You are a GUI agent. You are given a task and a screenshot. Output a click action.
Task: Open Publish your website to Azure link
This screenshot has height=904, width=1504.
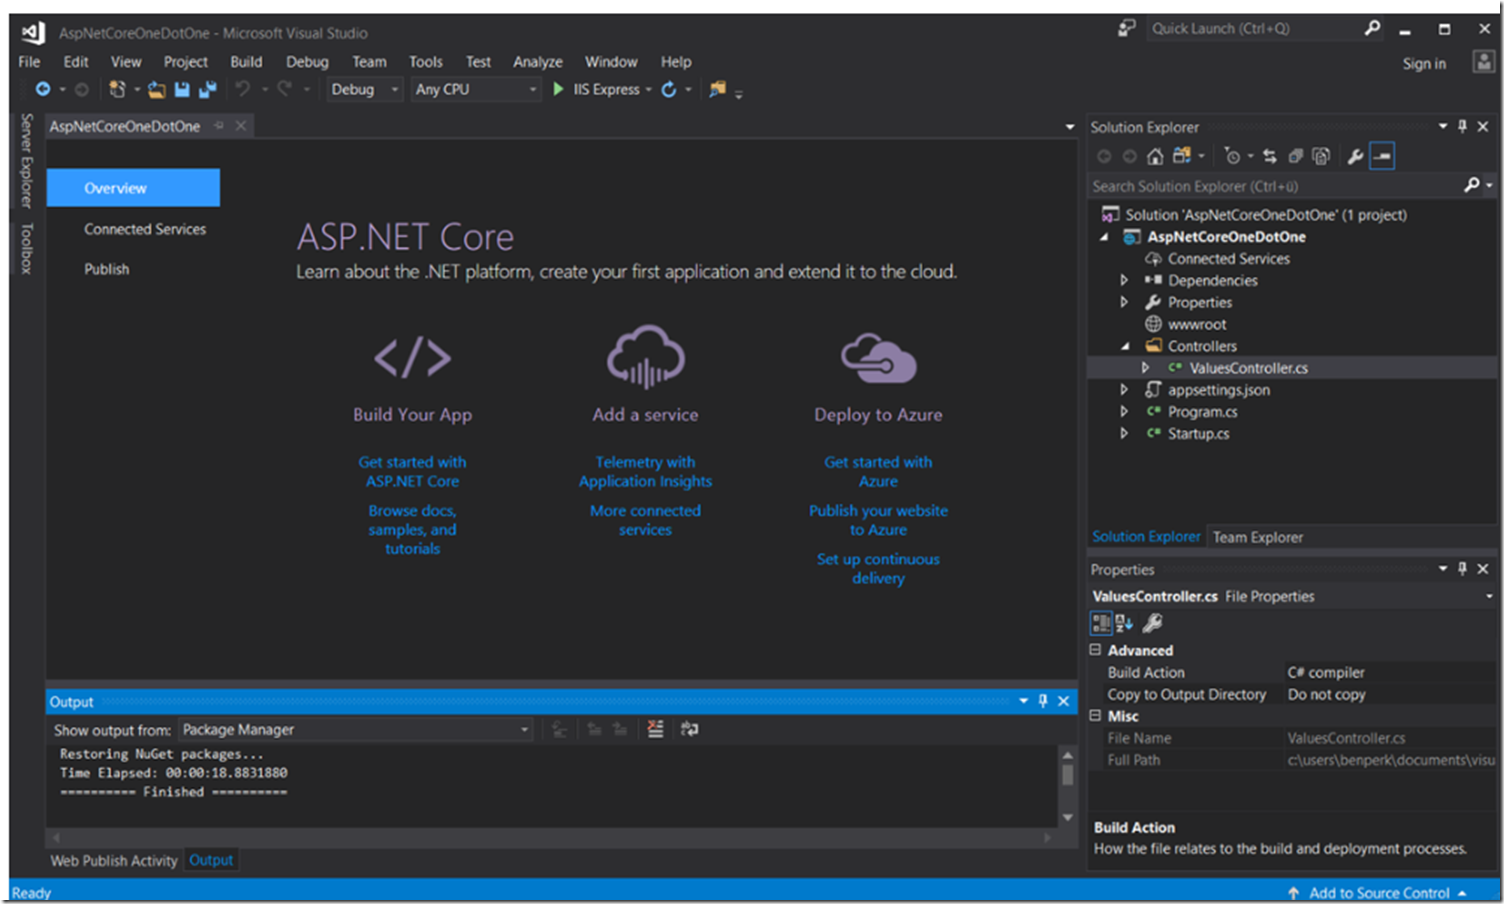click(878, 520)
